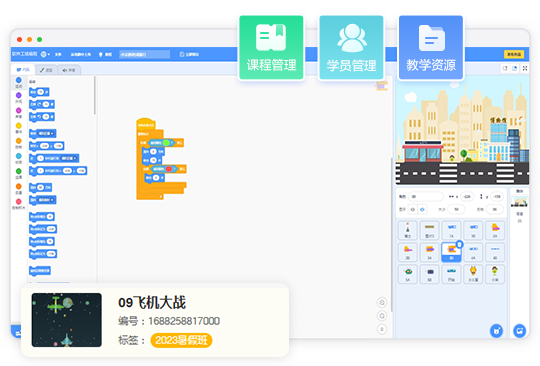Switch to the small stage layout

tap(505, 69)
